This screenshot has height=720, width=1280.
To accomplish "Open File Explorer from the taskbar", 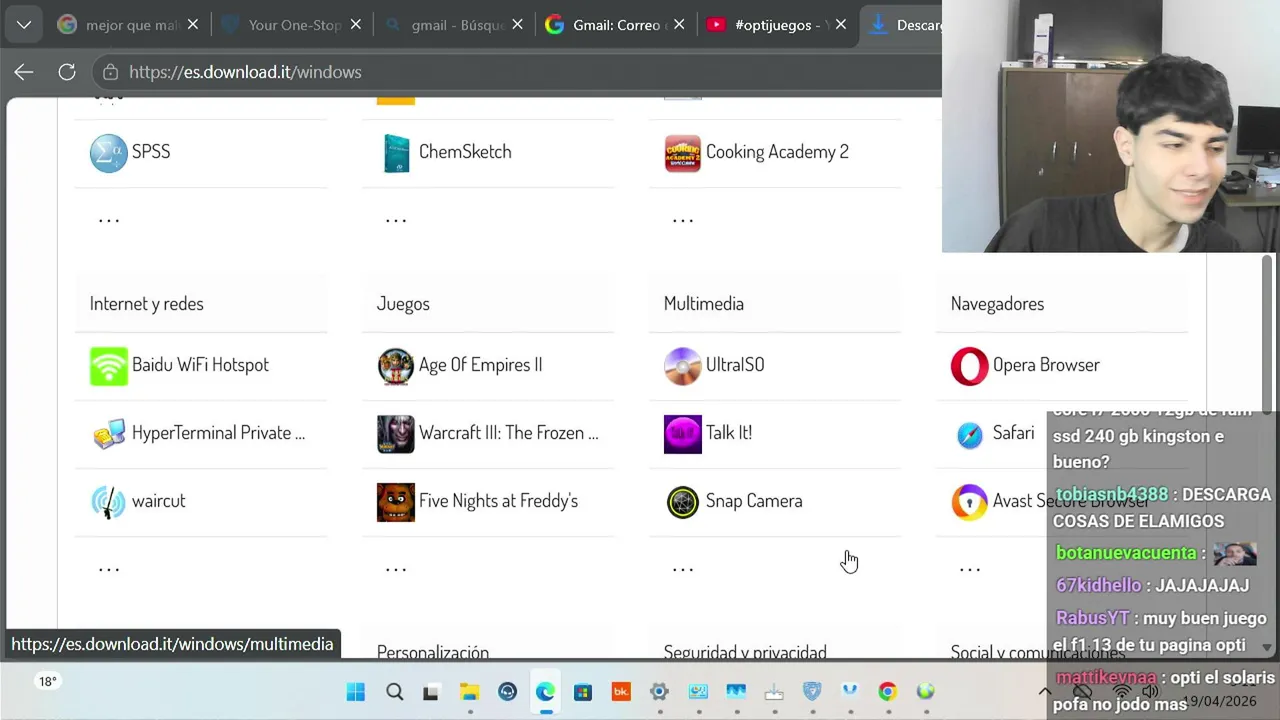I will [x=469, y=692].
